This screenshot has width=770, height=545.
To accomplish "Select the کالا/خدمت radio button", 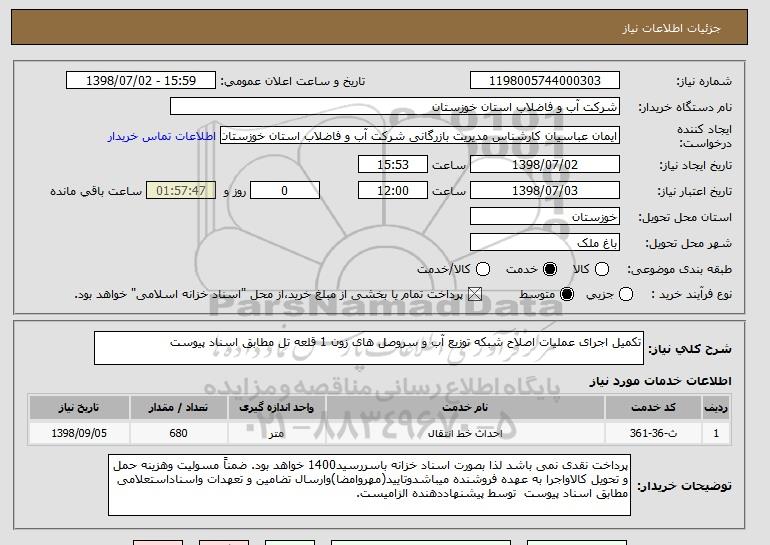I will coord(483,269).
